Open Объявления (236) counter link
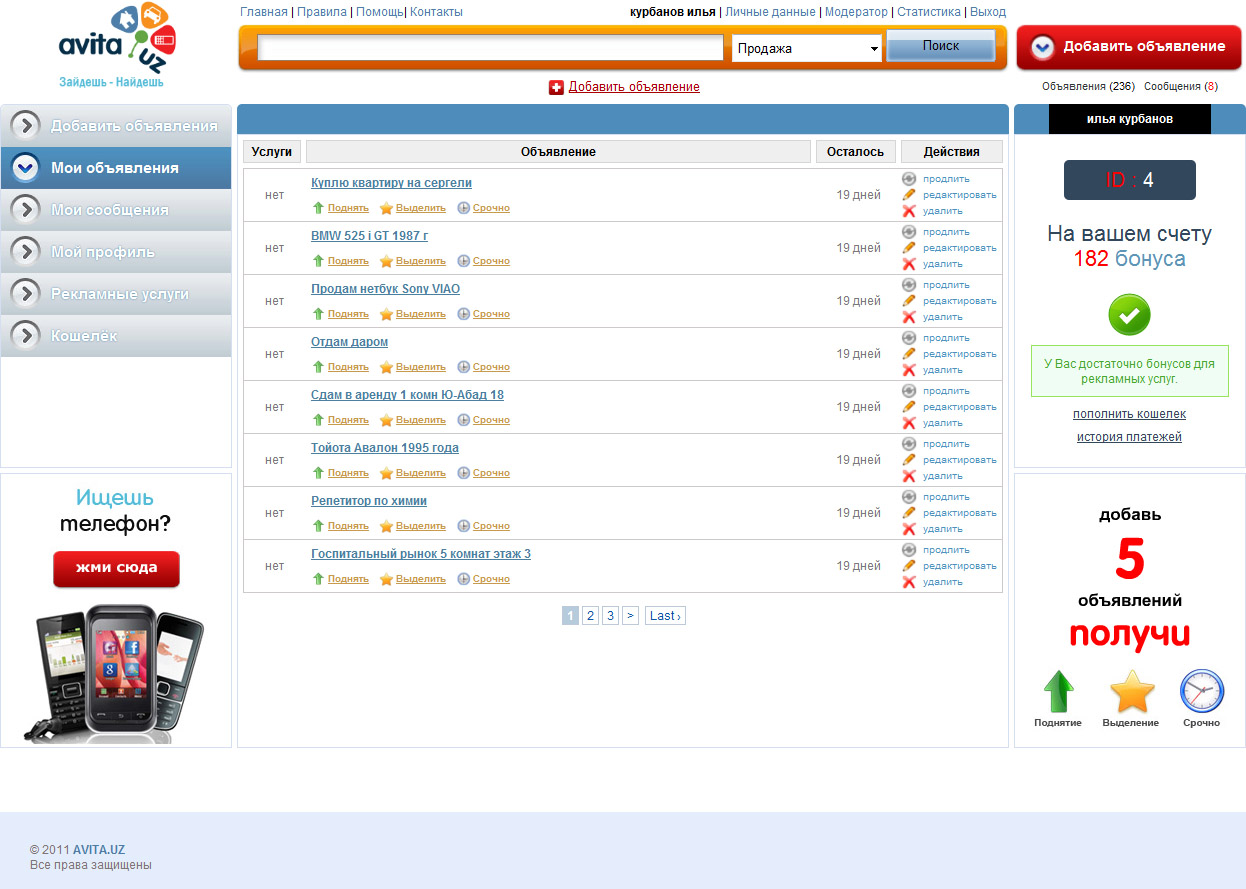Screen dimensions: 1246x889 click(x=1088, y=87)
